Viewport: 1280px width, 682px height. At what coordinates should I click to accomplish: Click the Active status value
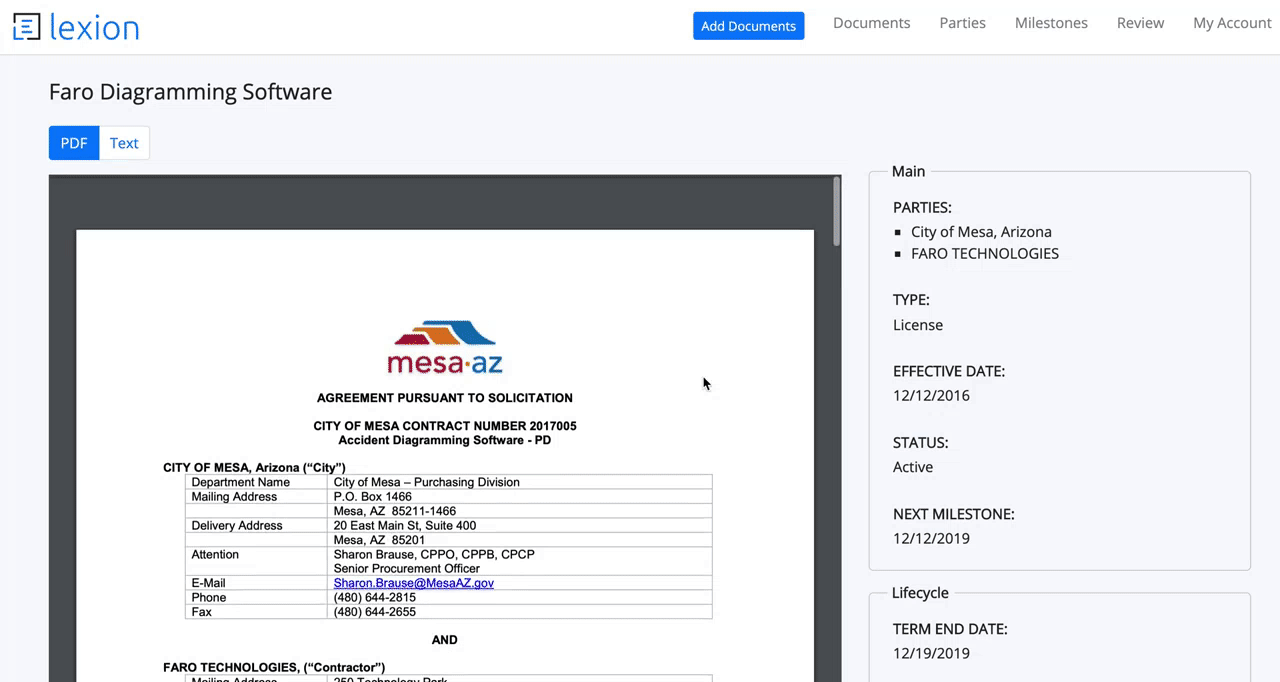pos(912,467)
